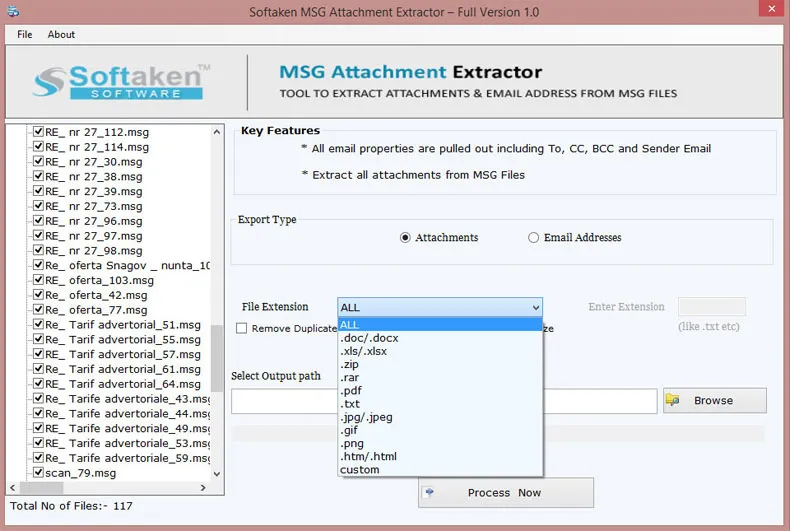Select Re_ oferta_77.msg row
This screenshot has height=531, width=790.
[96, 309]
